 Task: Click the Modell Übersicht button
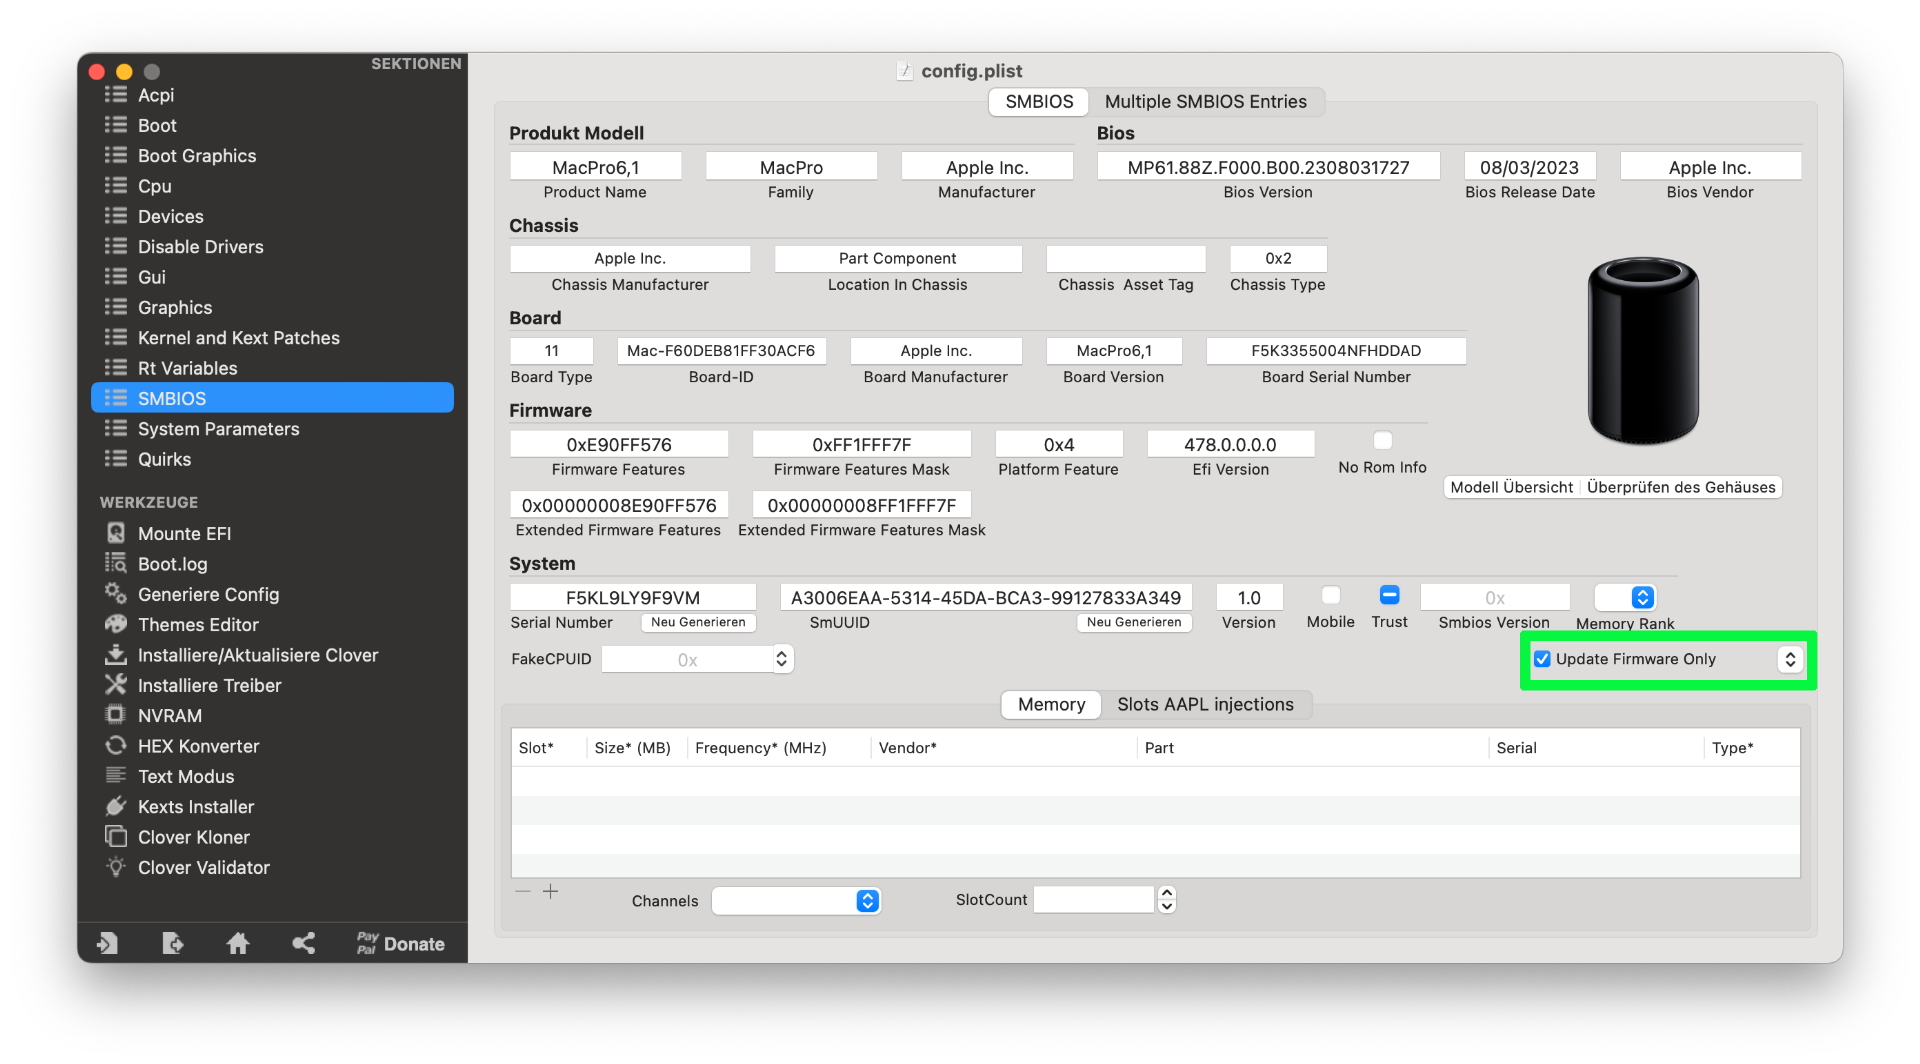[1511, 487]
